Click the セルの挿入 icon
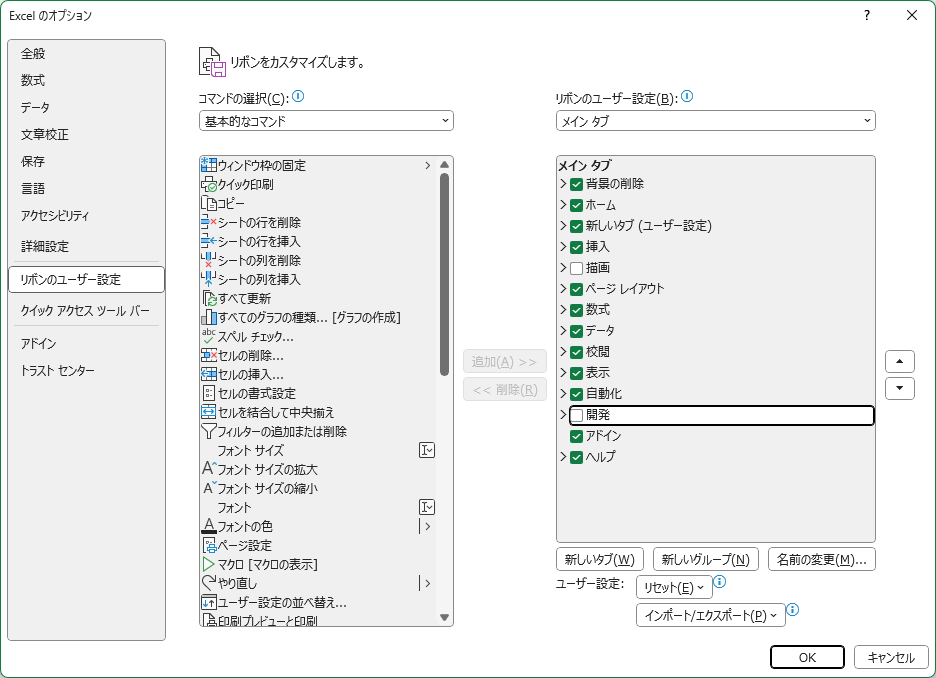This screenshot has height=678, width=936. point(208,374)
